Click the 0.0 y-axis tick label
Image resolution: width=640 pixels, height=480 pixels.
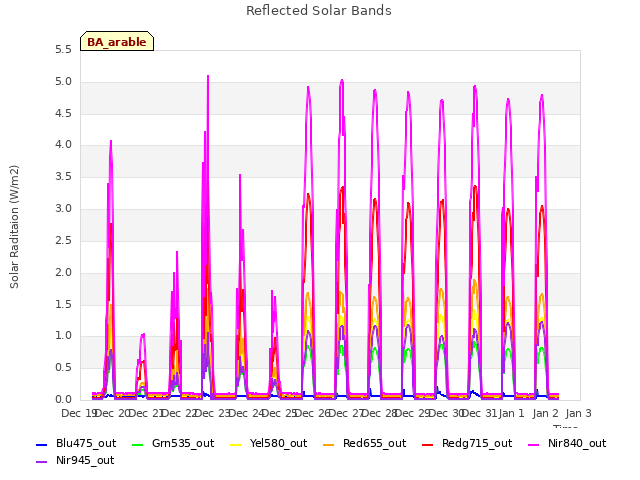63,400
